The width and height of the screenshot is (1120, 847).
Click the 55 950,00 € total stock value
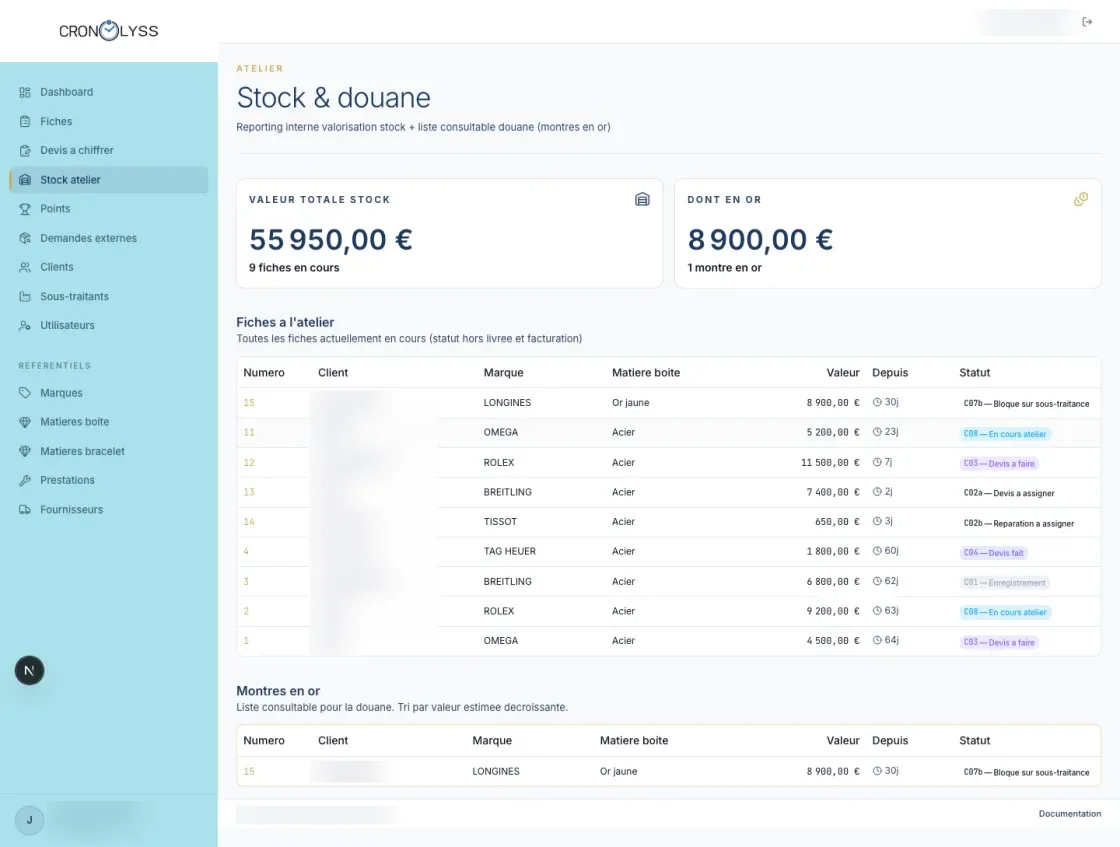[331, 239]
